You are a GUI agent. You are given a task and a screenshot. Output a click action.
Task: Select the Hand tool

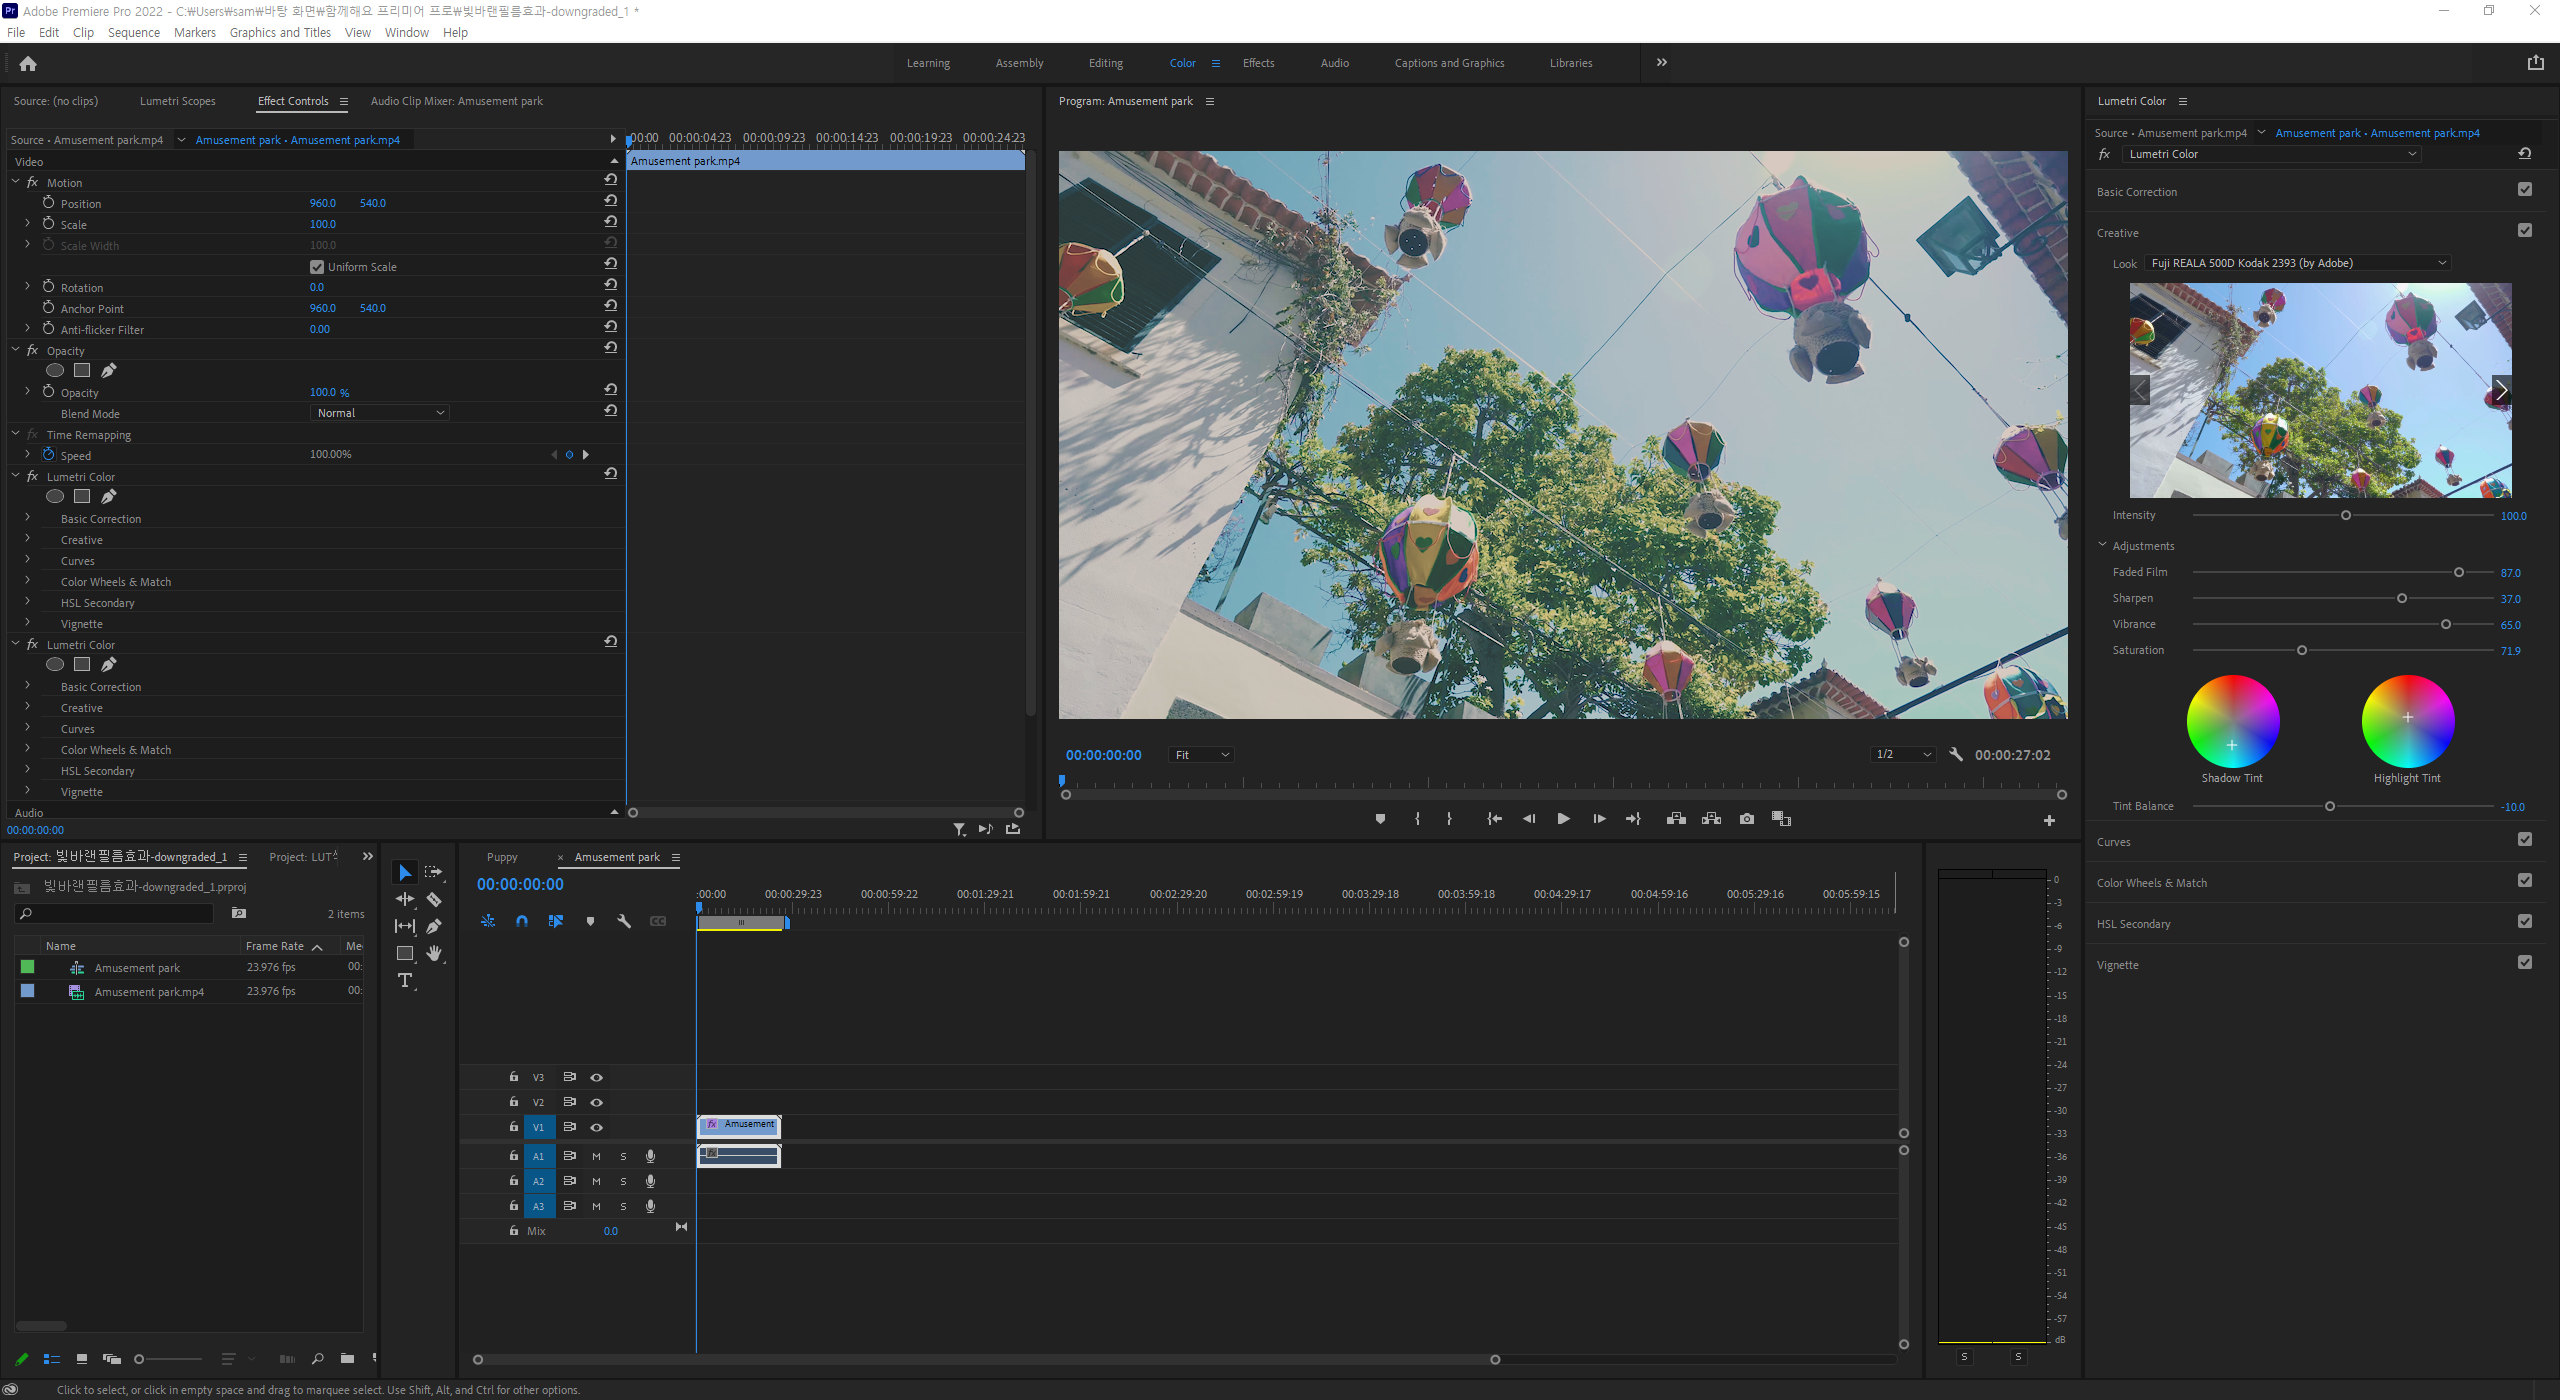click(434, 953)
